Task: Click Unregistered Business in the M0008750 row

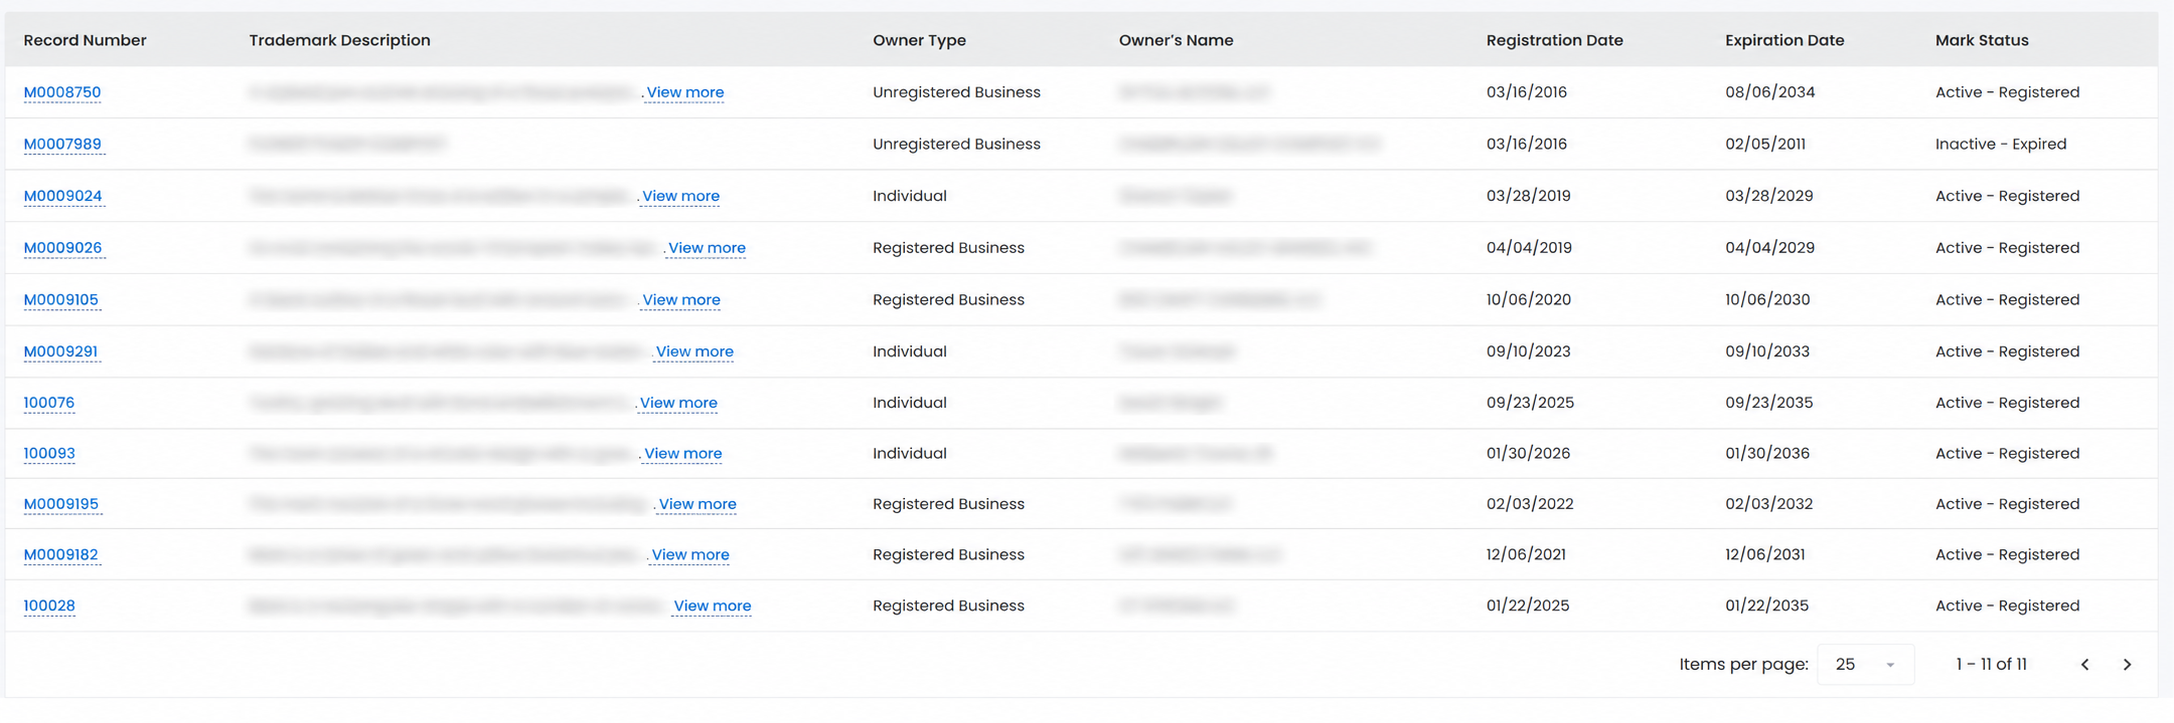Action: (956, 92)
